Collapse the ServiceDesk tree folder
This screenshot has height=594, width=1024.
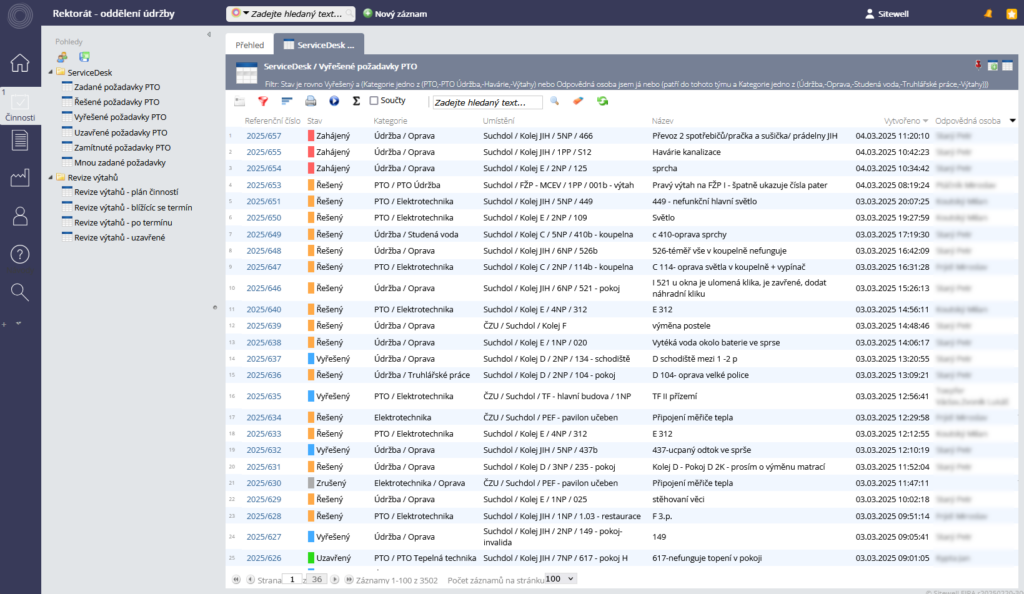(50, 72)
